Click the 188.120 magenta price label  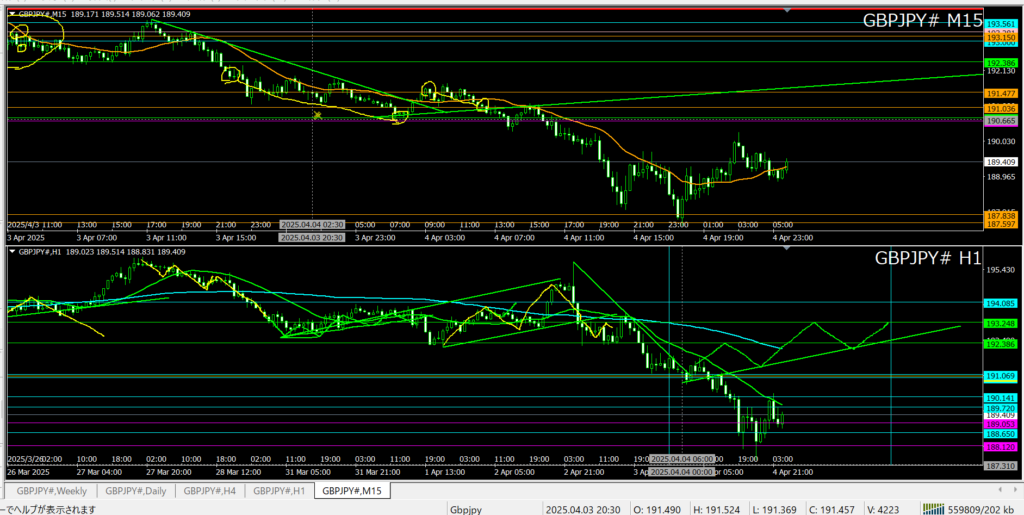tap(999, 447)
